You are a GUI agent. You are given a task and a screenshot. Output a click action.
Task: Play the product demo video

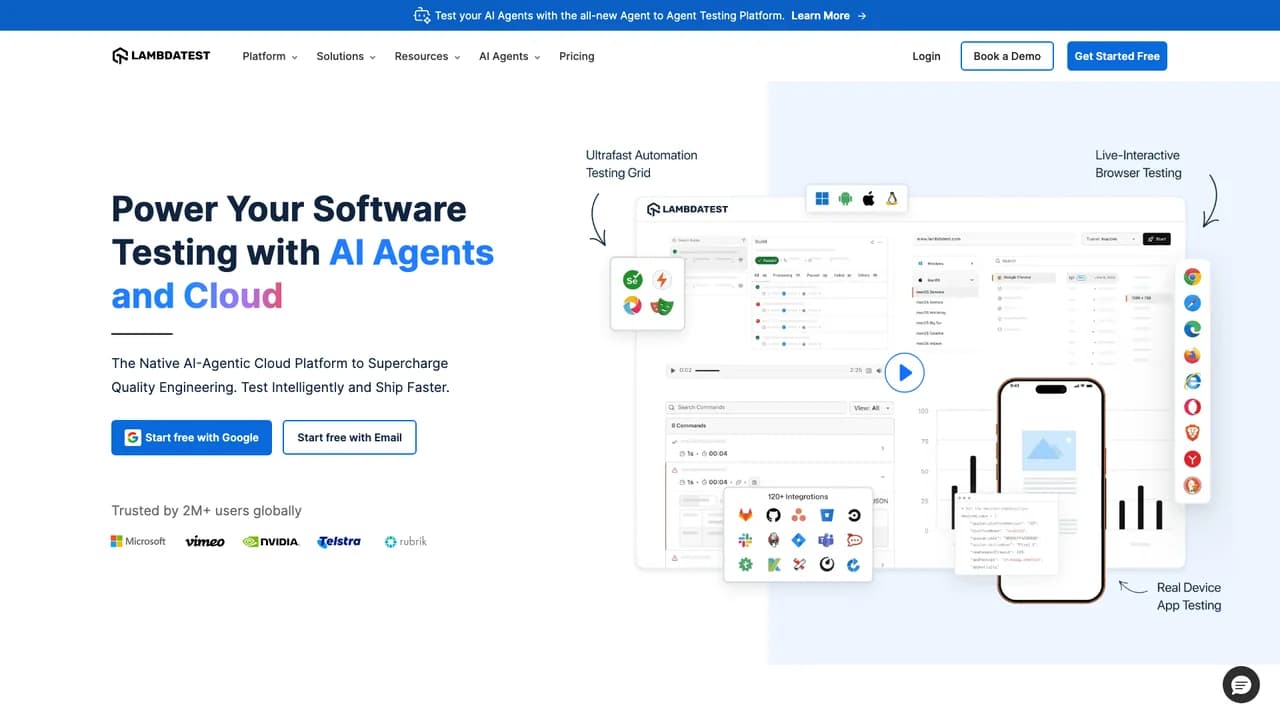[x=904, y=373]
